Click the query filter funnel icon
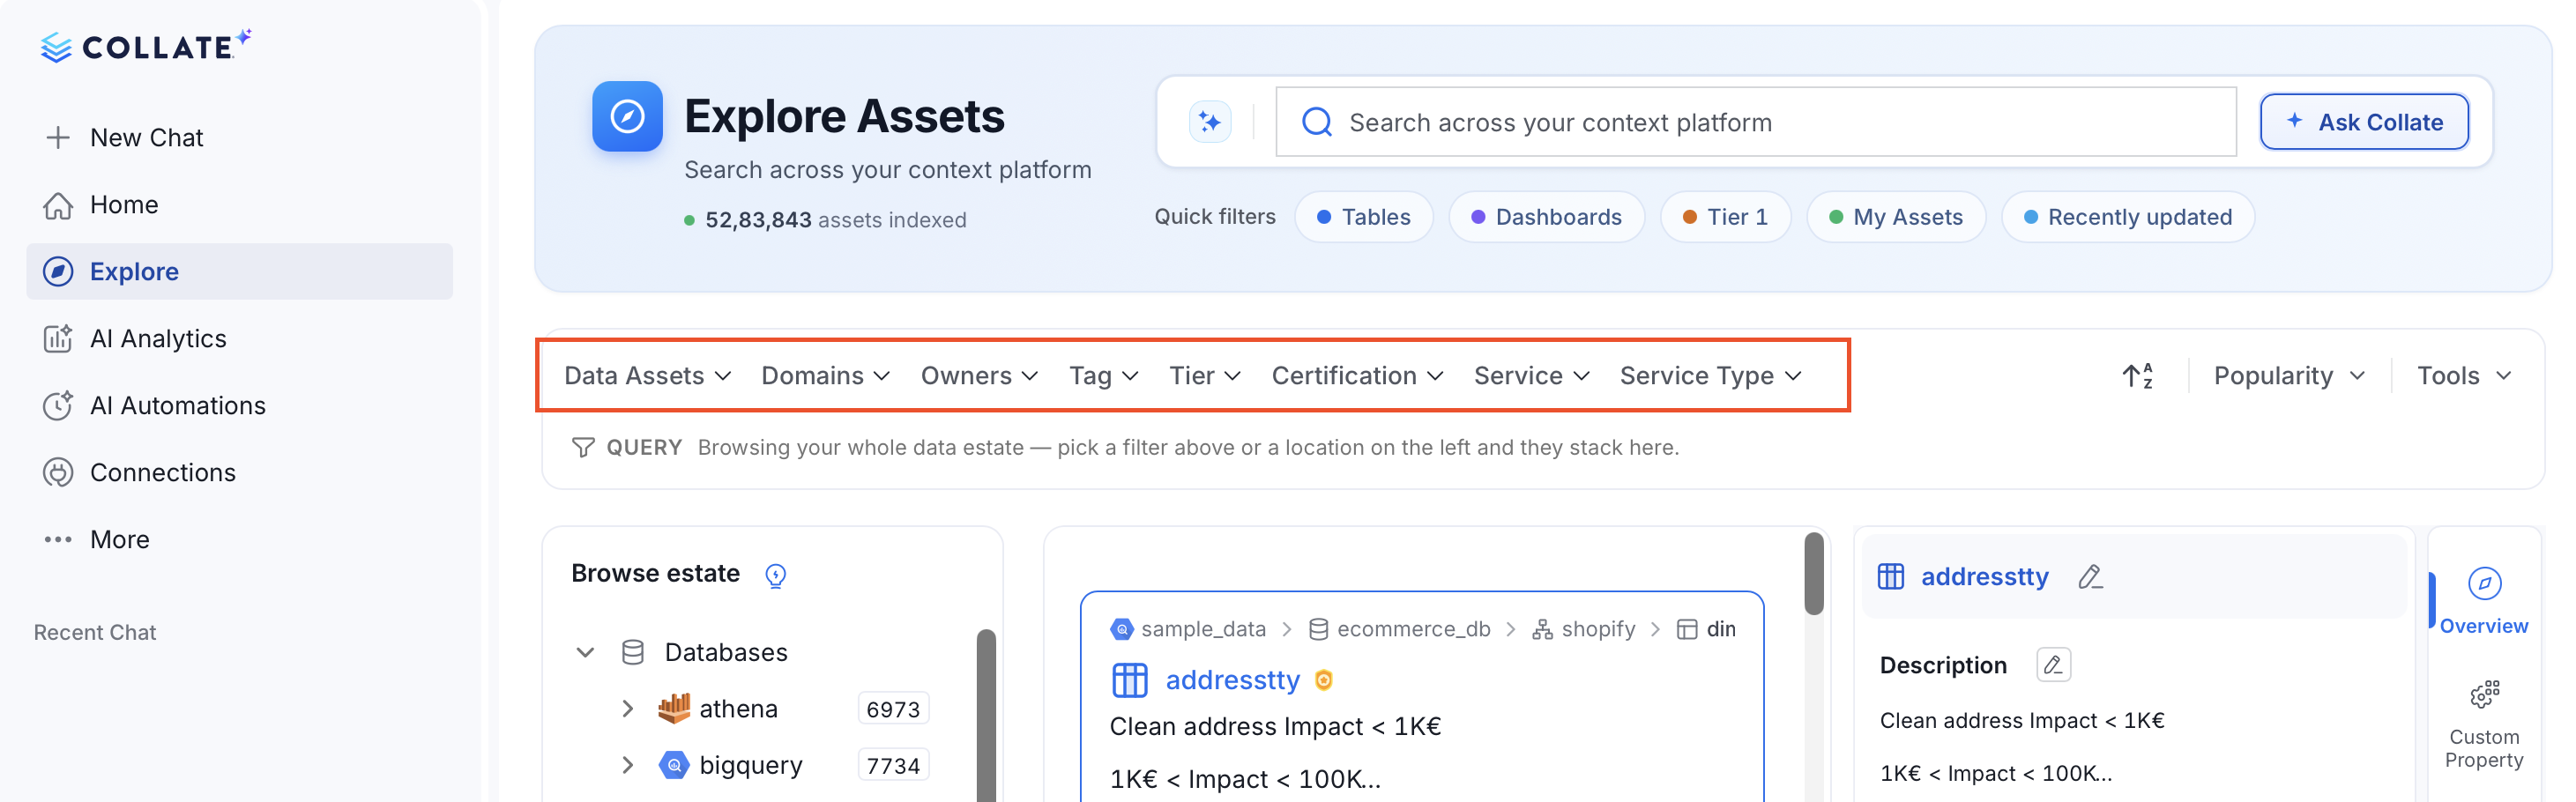This screenshot has height=802, width=2576. point(583,447)
